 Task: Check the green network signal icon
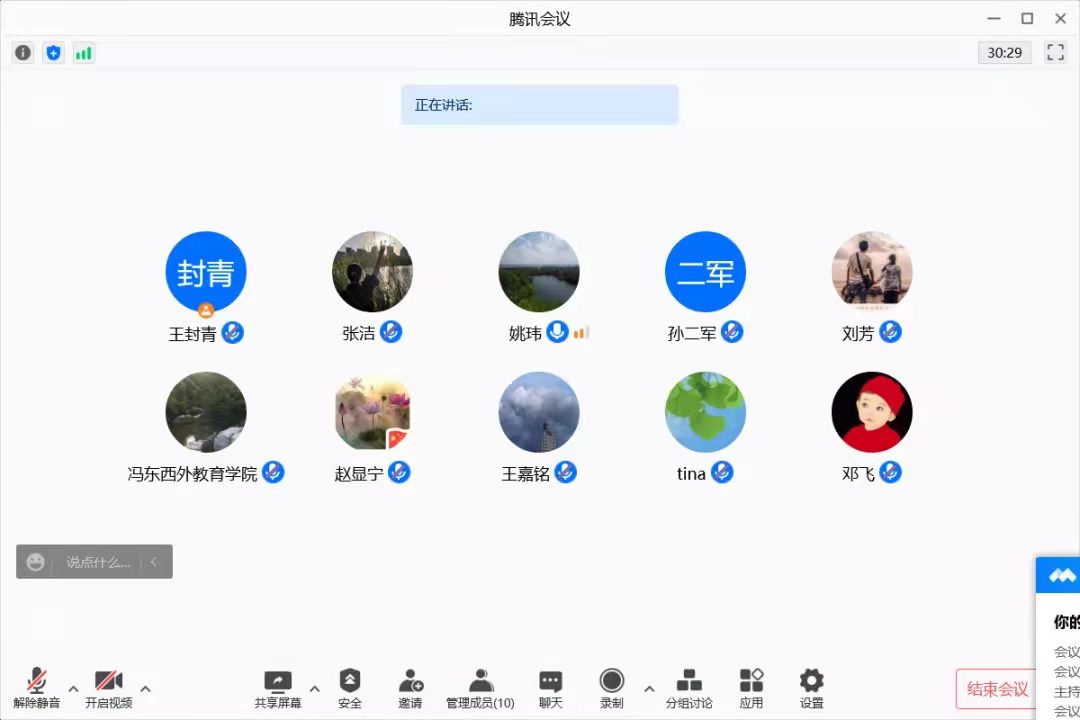pos(84,53)
